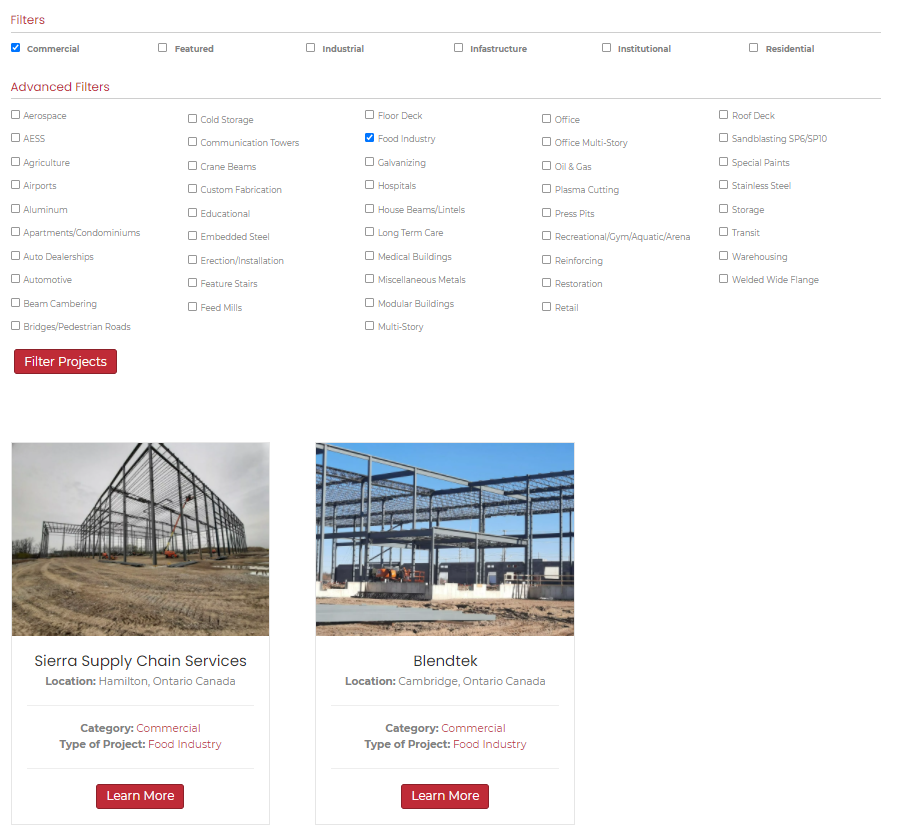Viewport: 902px width, 832px height.
Task: Select the Airports checkbox
Action: coord(16,185)
